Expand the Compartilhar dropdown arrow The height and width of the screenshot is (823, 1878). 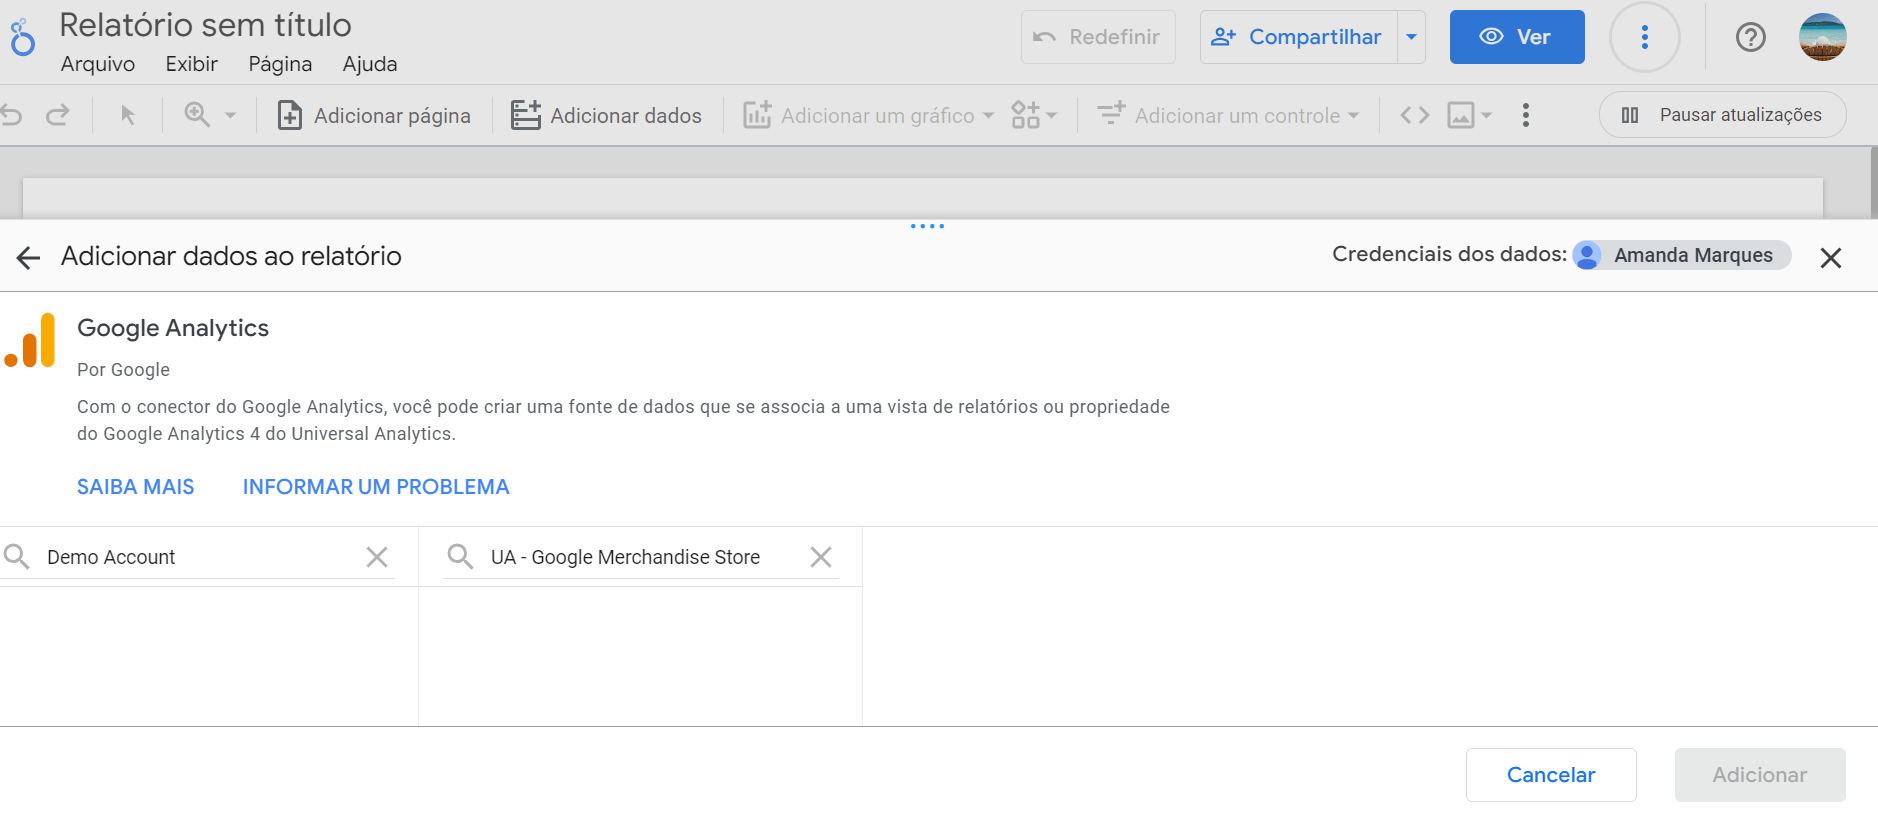(1412, 37)
